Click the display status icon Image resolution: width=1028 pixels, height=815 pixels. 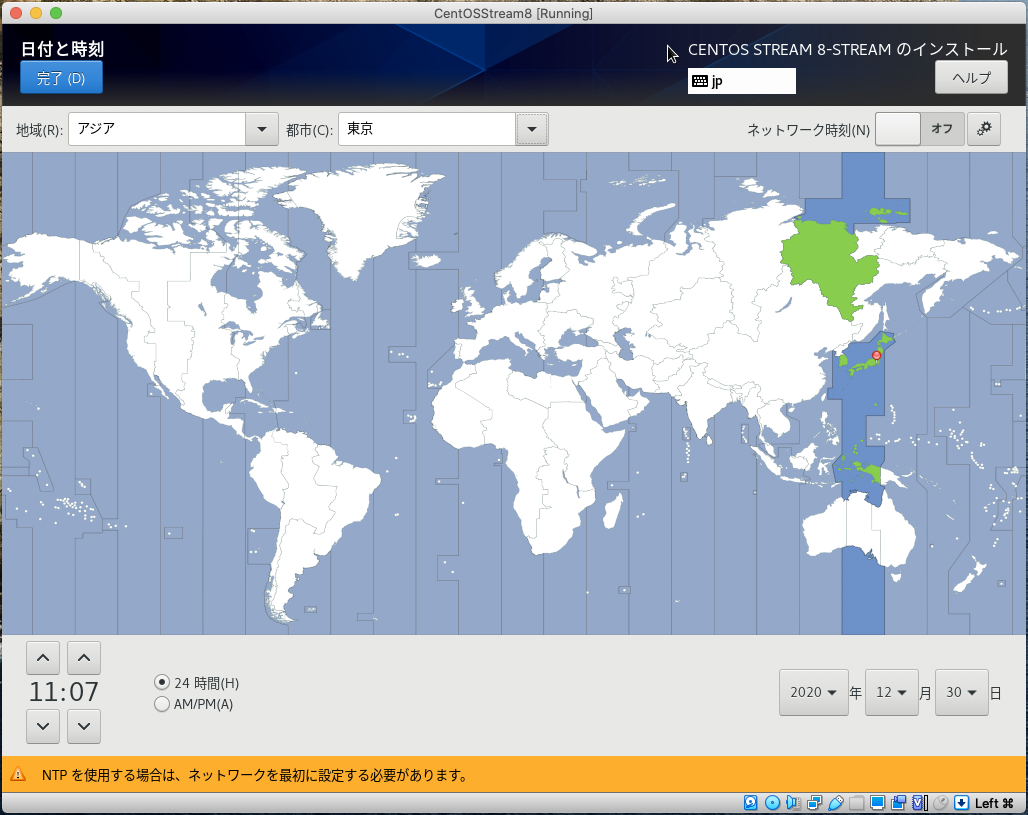coord(878,803)
